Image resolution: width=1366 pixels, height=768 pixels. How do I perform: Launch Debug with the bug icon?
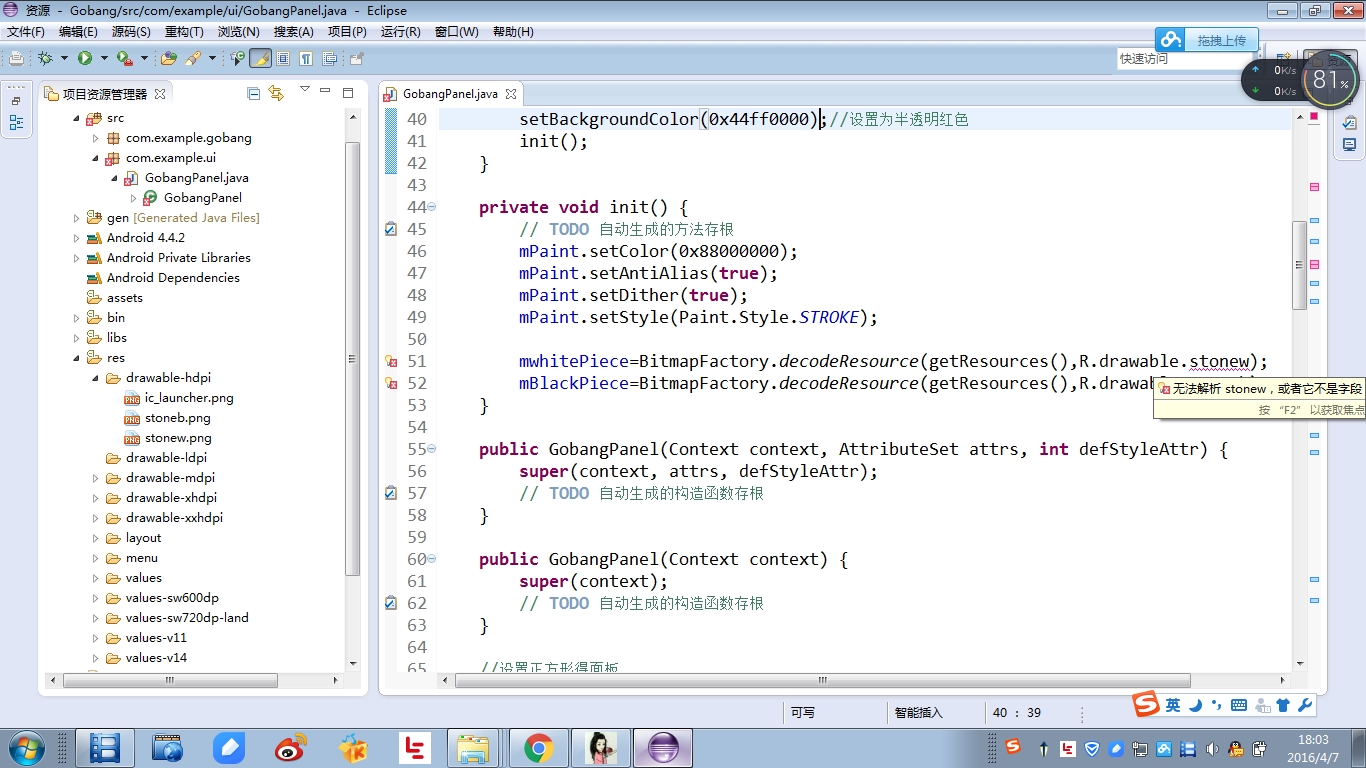click(46, 58)
